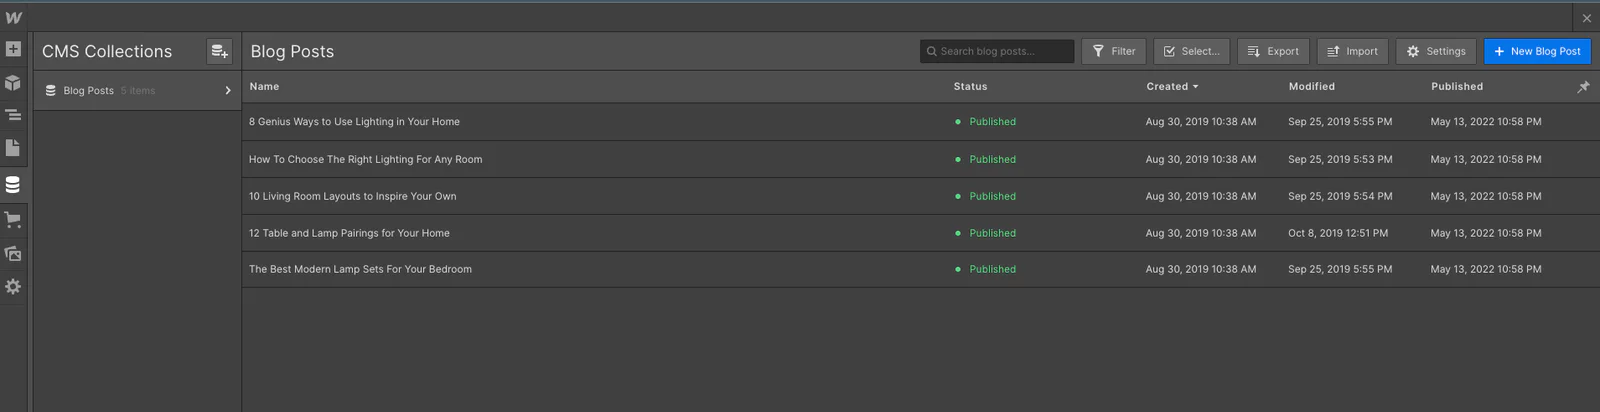Click the Select… button
This screenshot has height=412, width=1600.
[x=1191, y=51]
